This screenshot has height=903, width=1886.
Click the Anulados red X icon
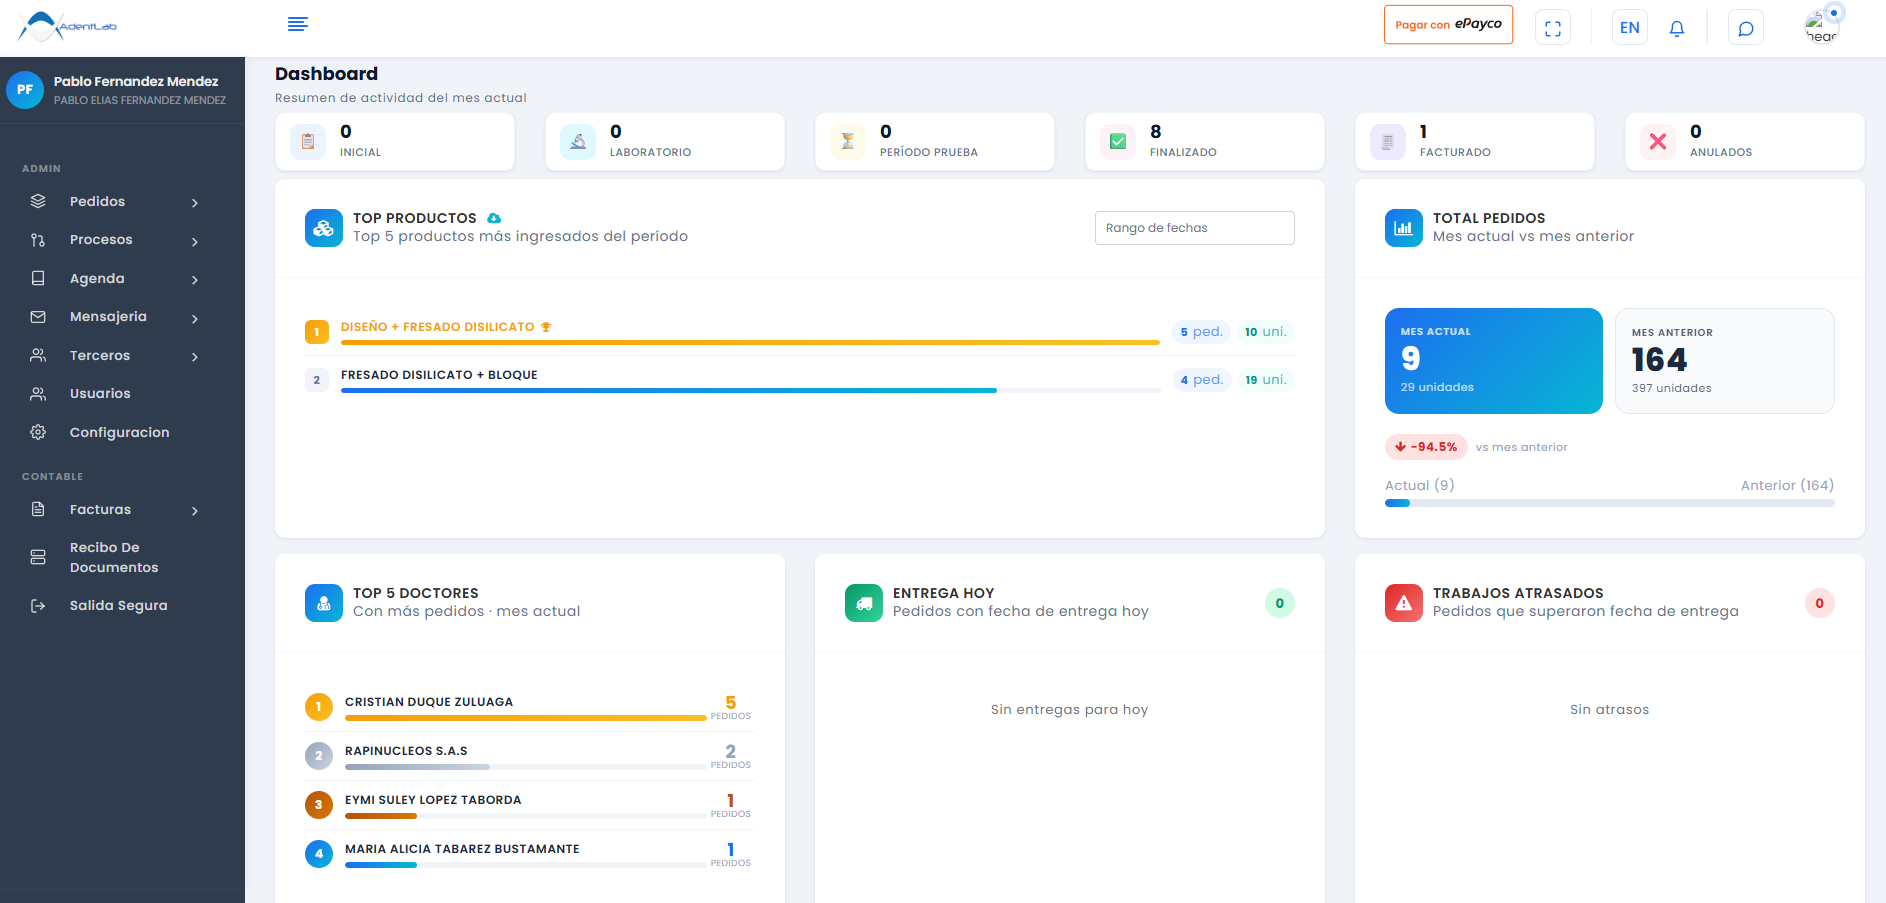coord(1658,142)
